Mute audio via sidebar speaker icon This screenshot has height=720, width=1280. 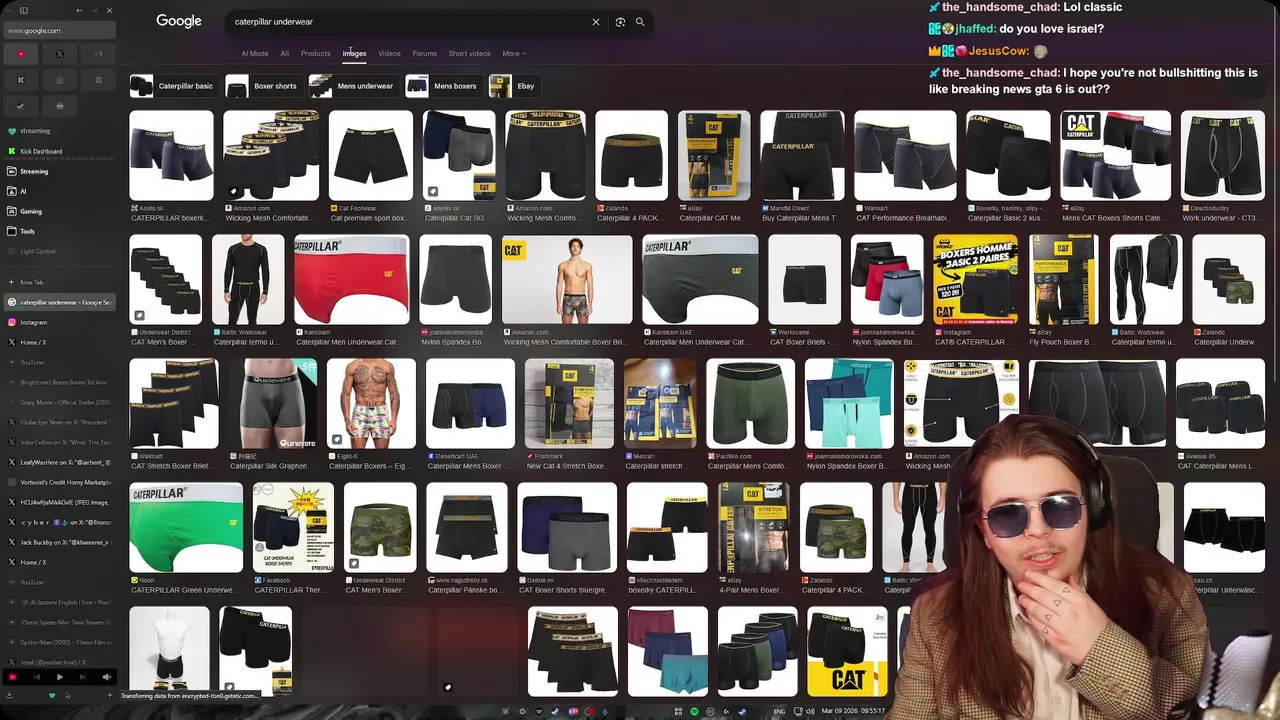coord(106,677)
